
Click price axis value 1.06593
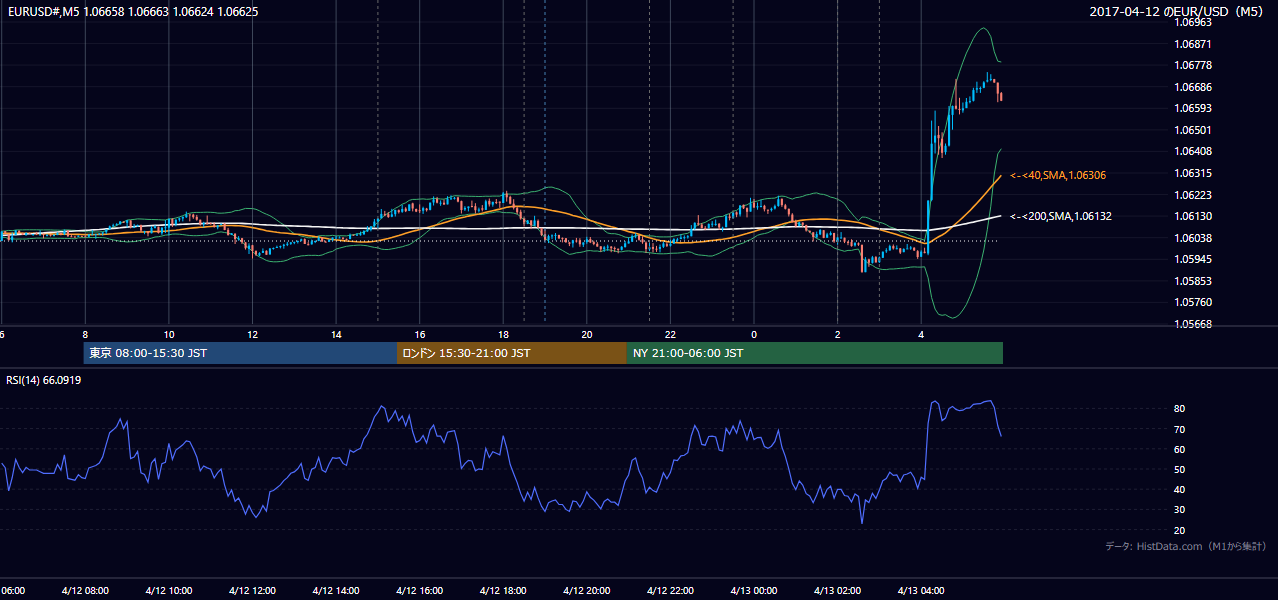tap(1192, 108)
